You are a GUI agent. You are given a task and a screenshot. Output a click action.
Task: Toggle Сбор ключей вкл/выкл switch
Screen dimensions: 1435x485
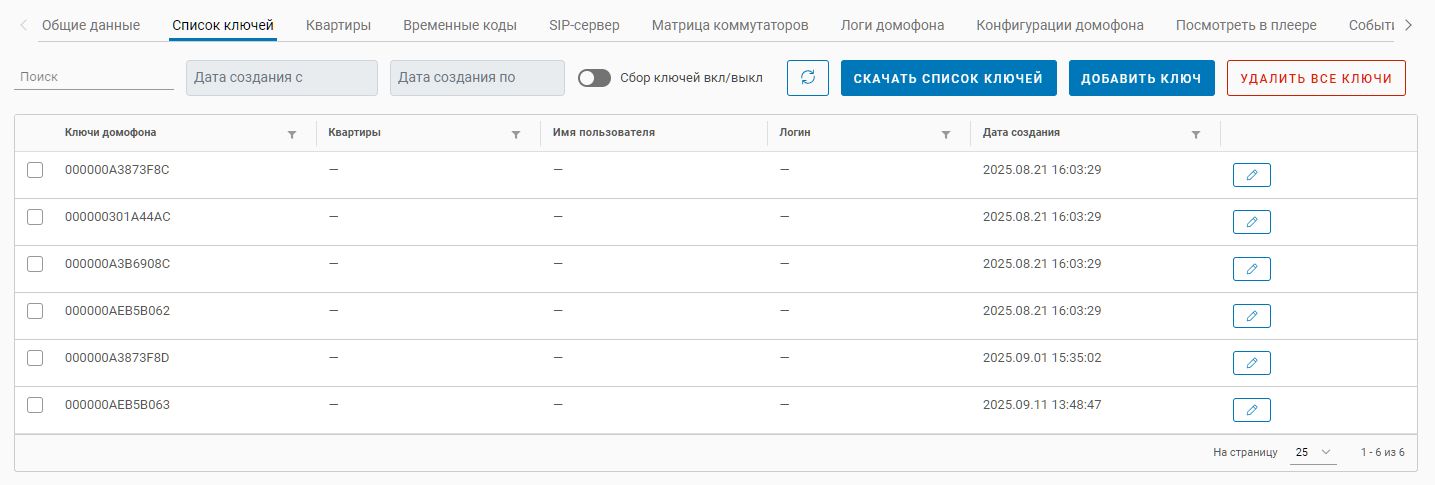point(594,78)
